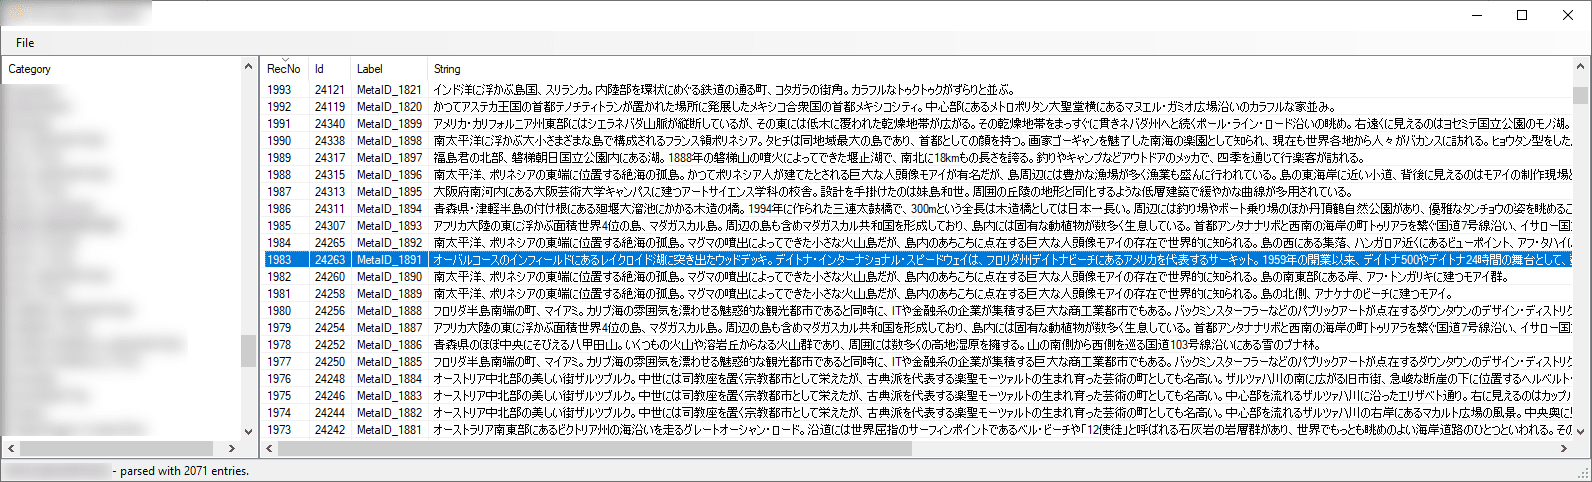Select the label cell MetaID_1892
Image resolution: width=1592 pixels, height=482 pixels.
(x=389, y=242)
